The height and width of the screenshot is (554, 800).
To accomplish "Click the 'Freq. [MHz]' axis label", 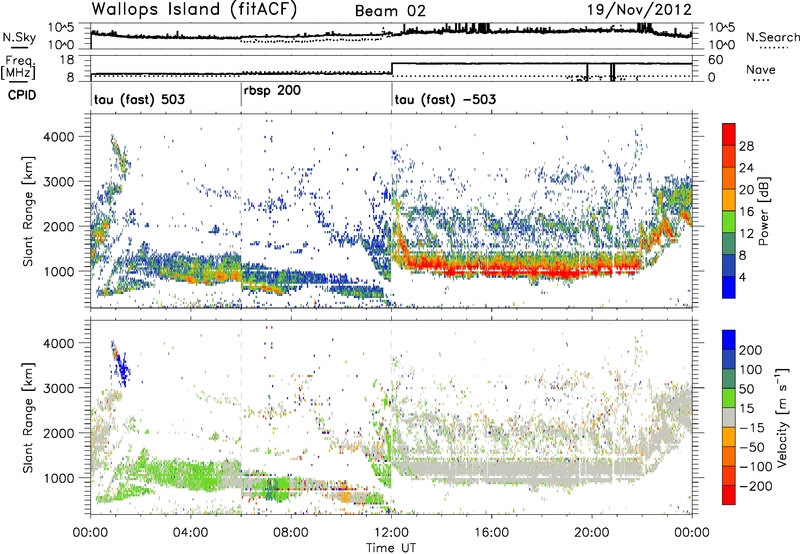I will 18,68.
